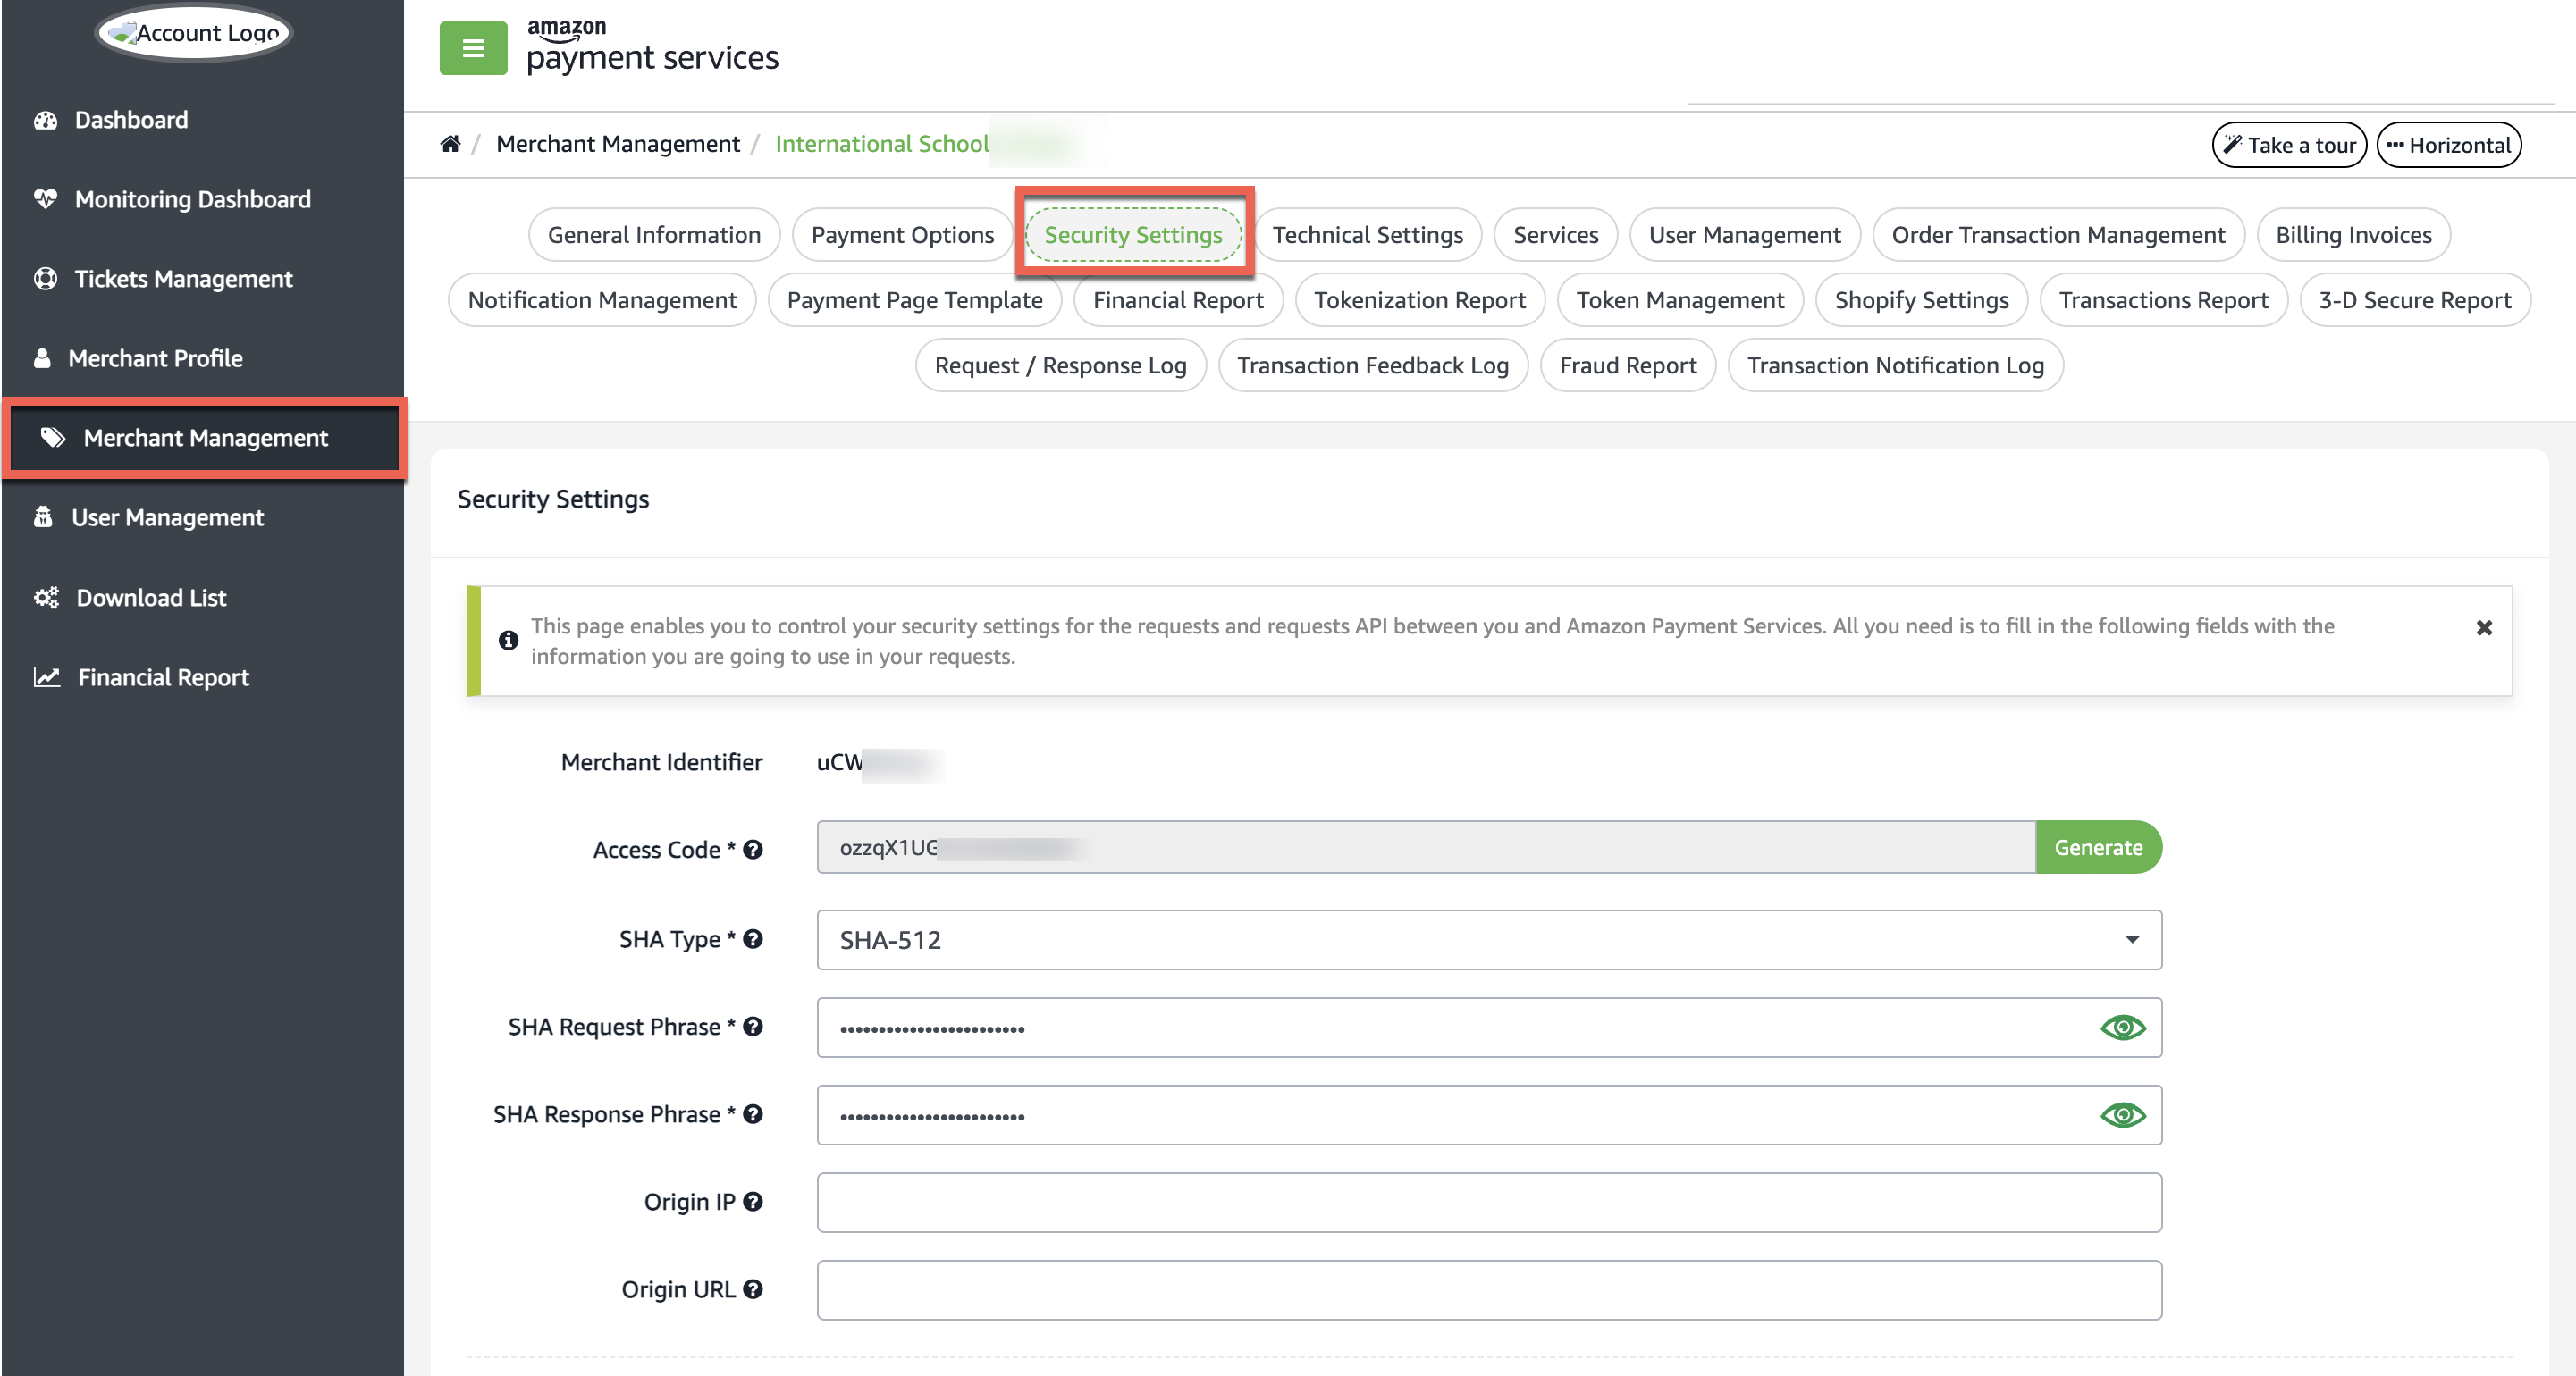Click the Origin IP help icon

point(753,1202)
